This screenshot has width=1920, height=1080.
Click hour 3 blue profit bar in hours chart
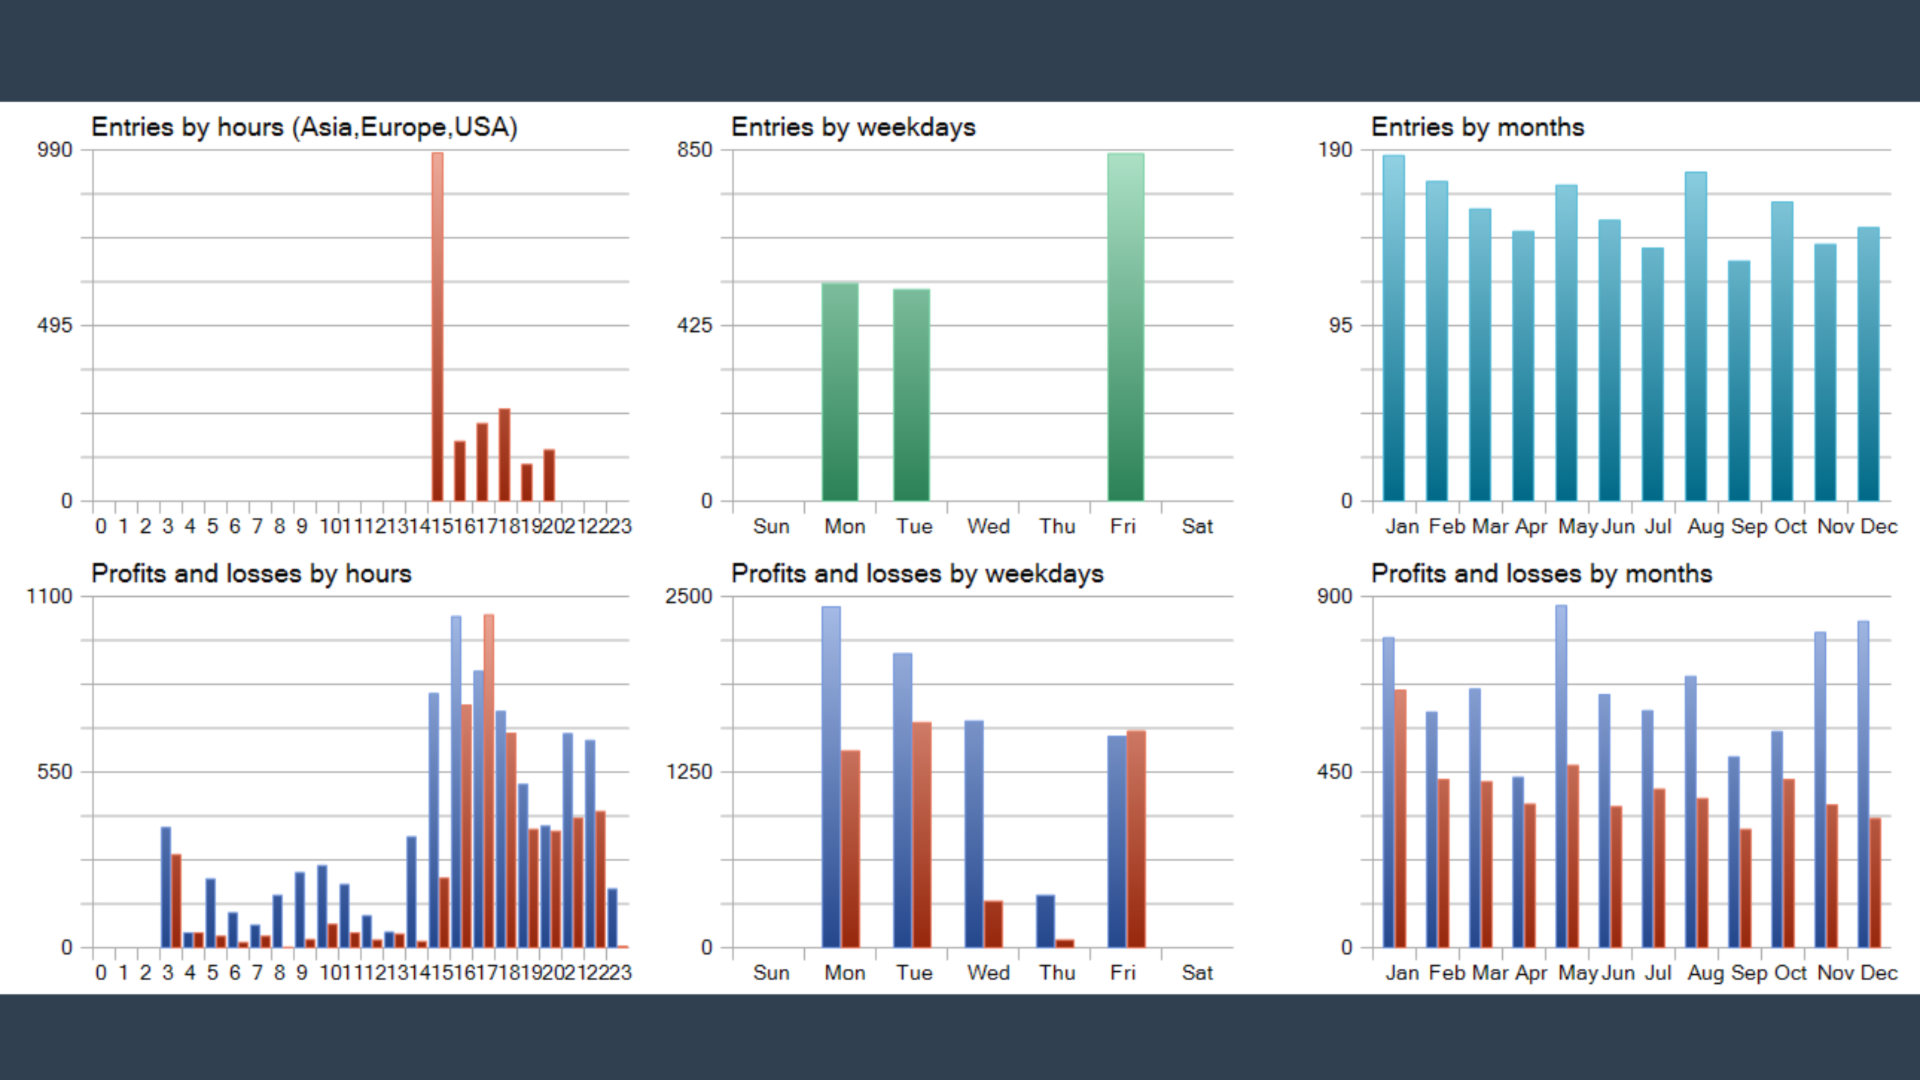click(x=166, y=887)
